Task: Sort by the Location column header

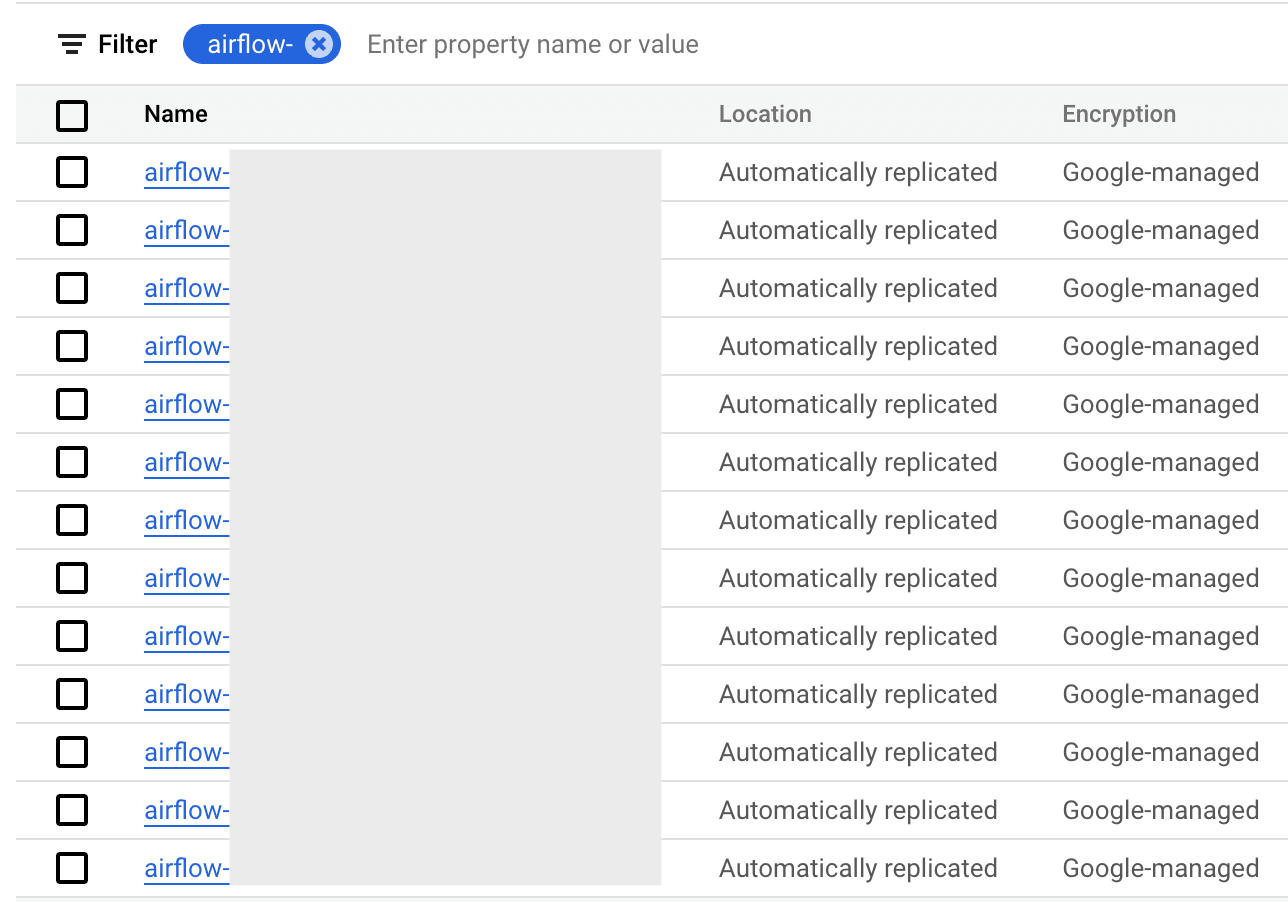Action: tap(765, 114)
